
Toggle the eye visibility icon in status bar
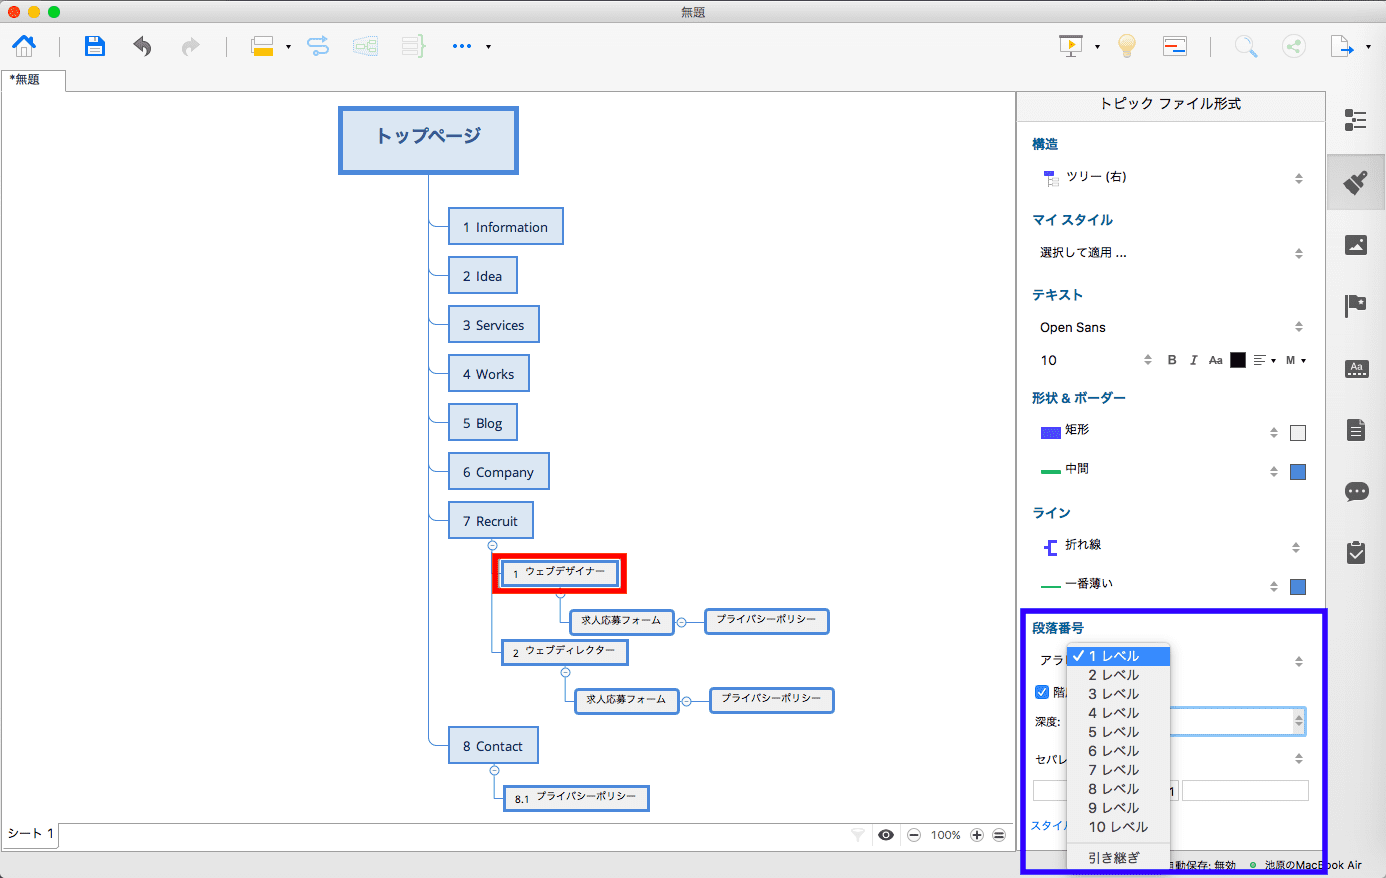click(x=886, y=835)
